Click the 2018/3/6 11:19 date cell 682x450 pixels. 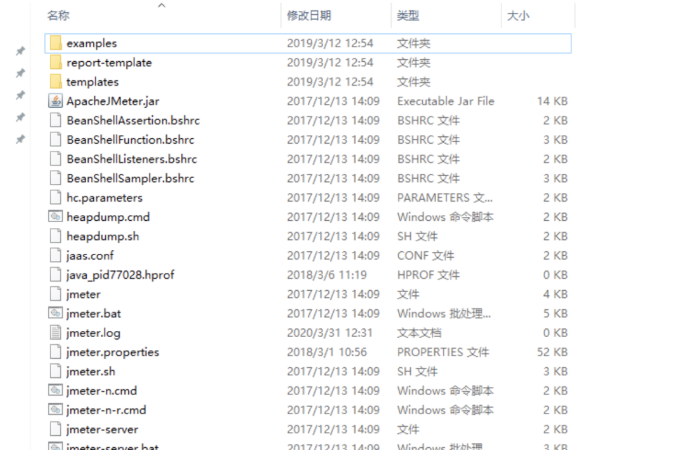coord(327,275)
